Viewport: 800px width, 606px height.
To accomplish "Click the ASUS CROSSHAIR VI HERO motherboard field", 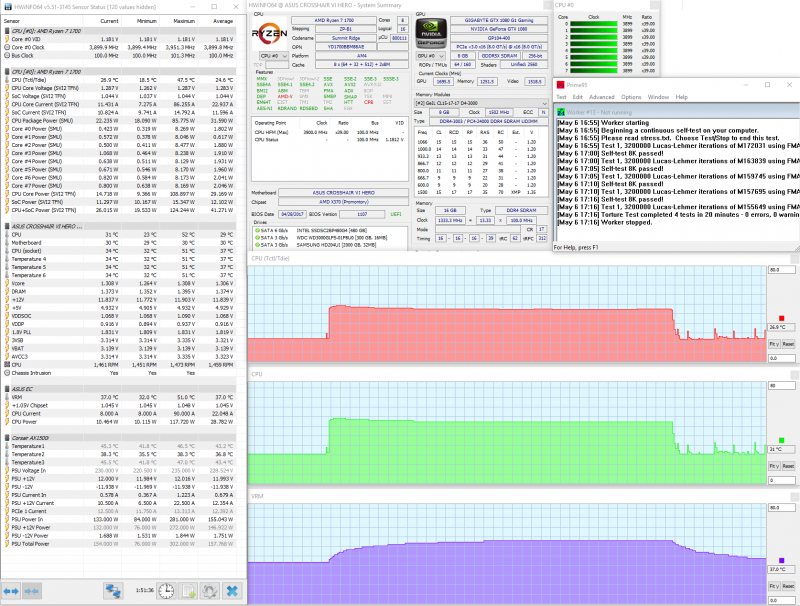I will [343, 193].
